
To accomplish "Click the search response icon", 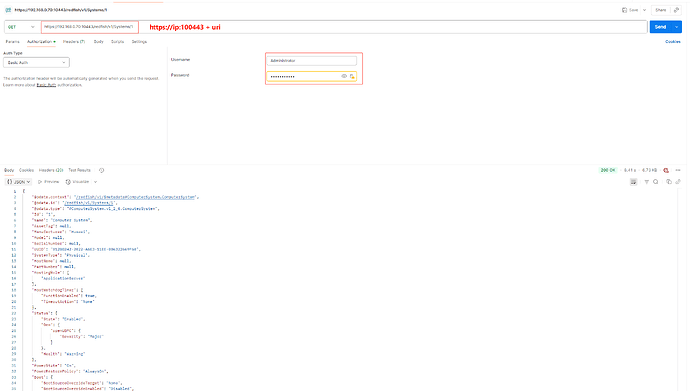I will click(656, 182).
